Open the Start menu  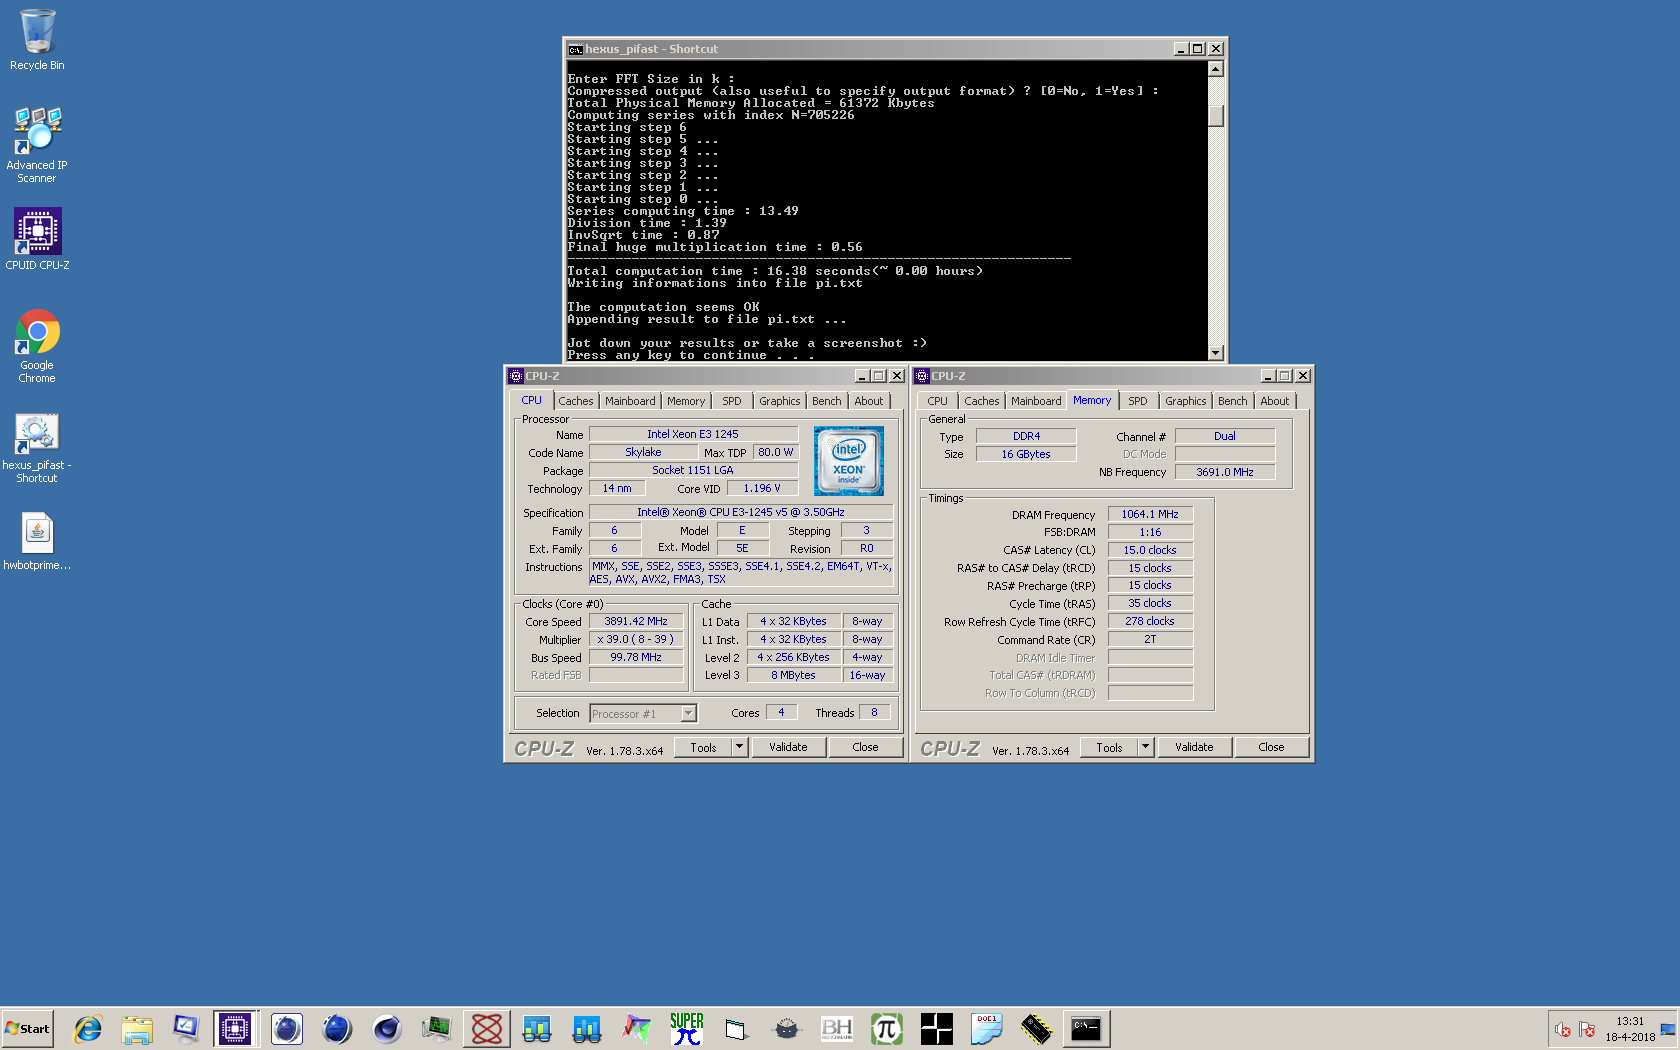tap(27, 1029)
